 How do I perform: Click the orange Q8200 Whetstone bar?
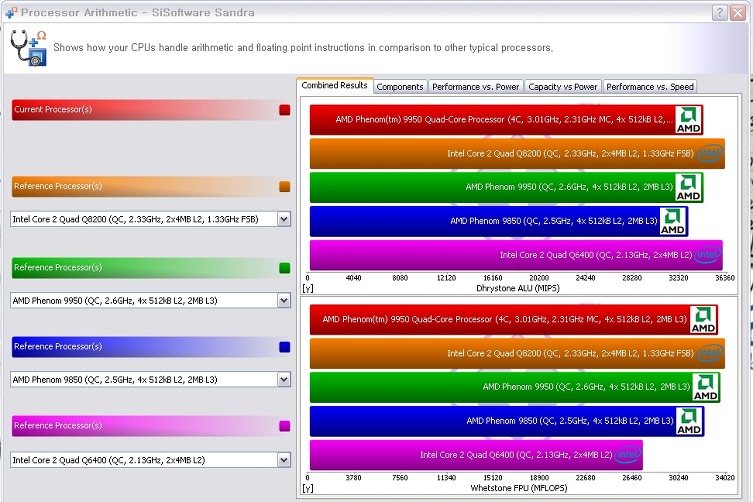tap(517, 354)
